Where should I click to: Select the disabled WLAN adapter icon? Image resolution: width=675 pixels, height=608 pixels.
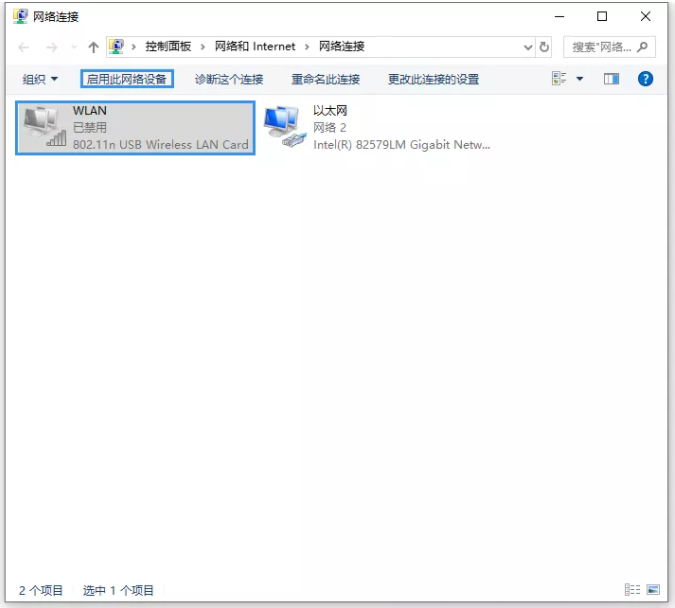click(45, 126)
